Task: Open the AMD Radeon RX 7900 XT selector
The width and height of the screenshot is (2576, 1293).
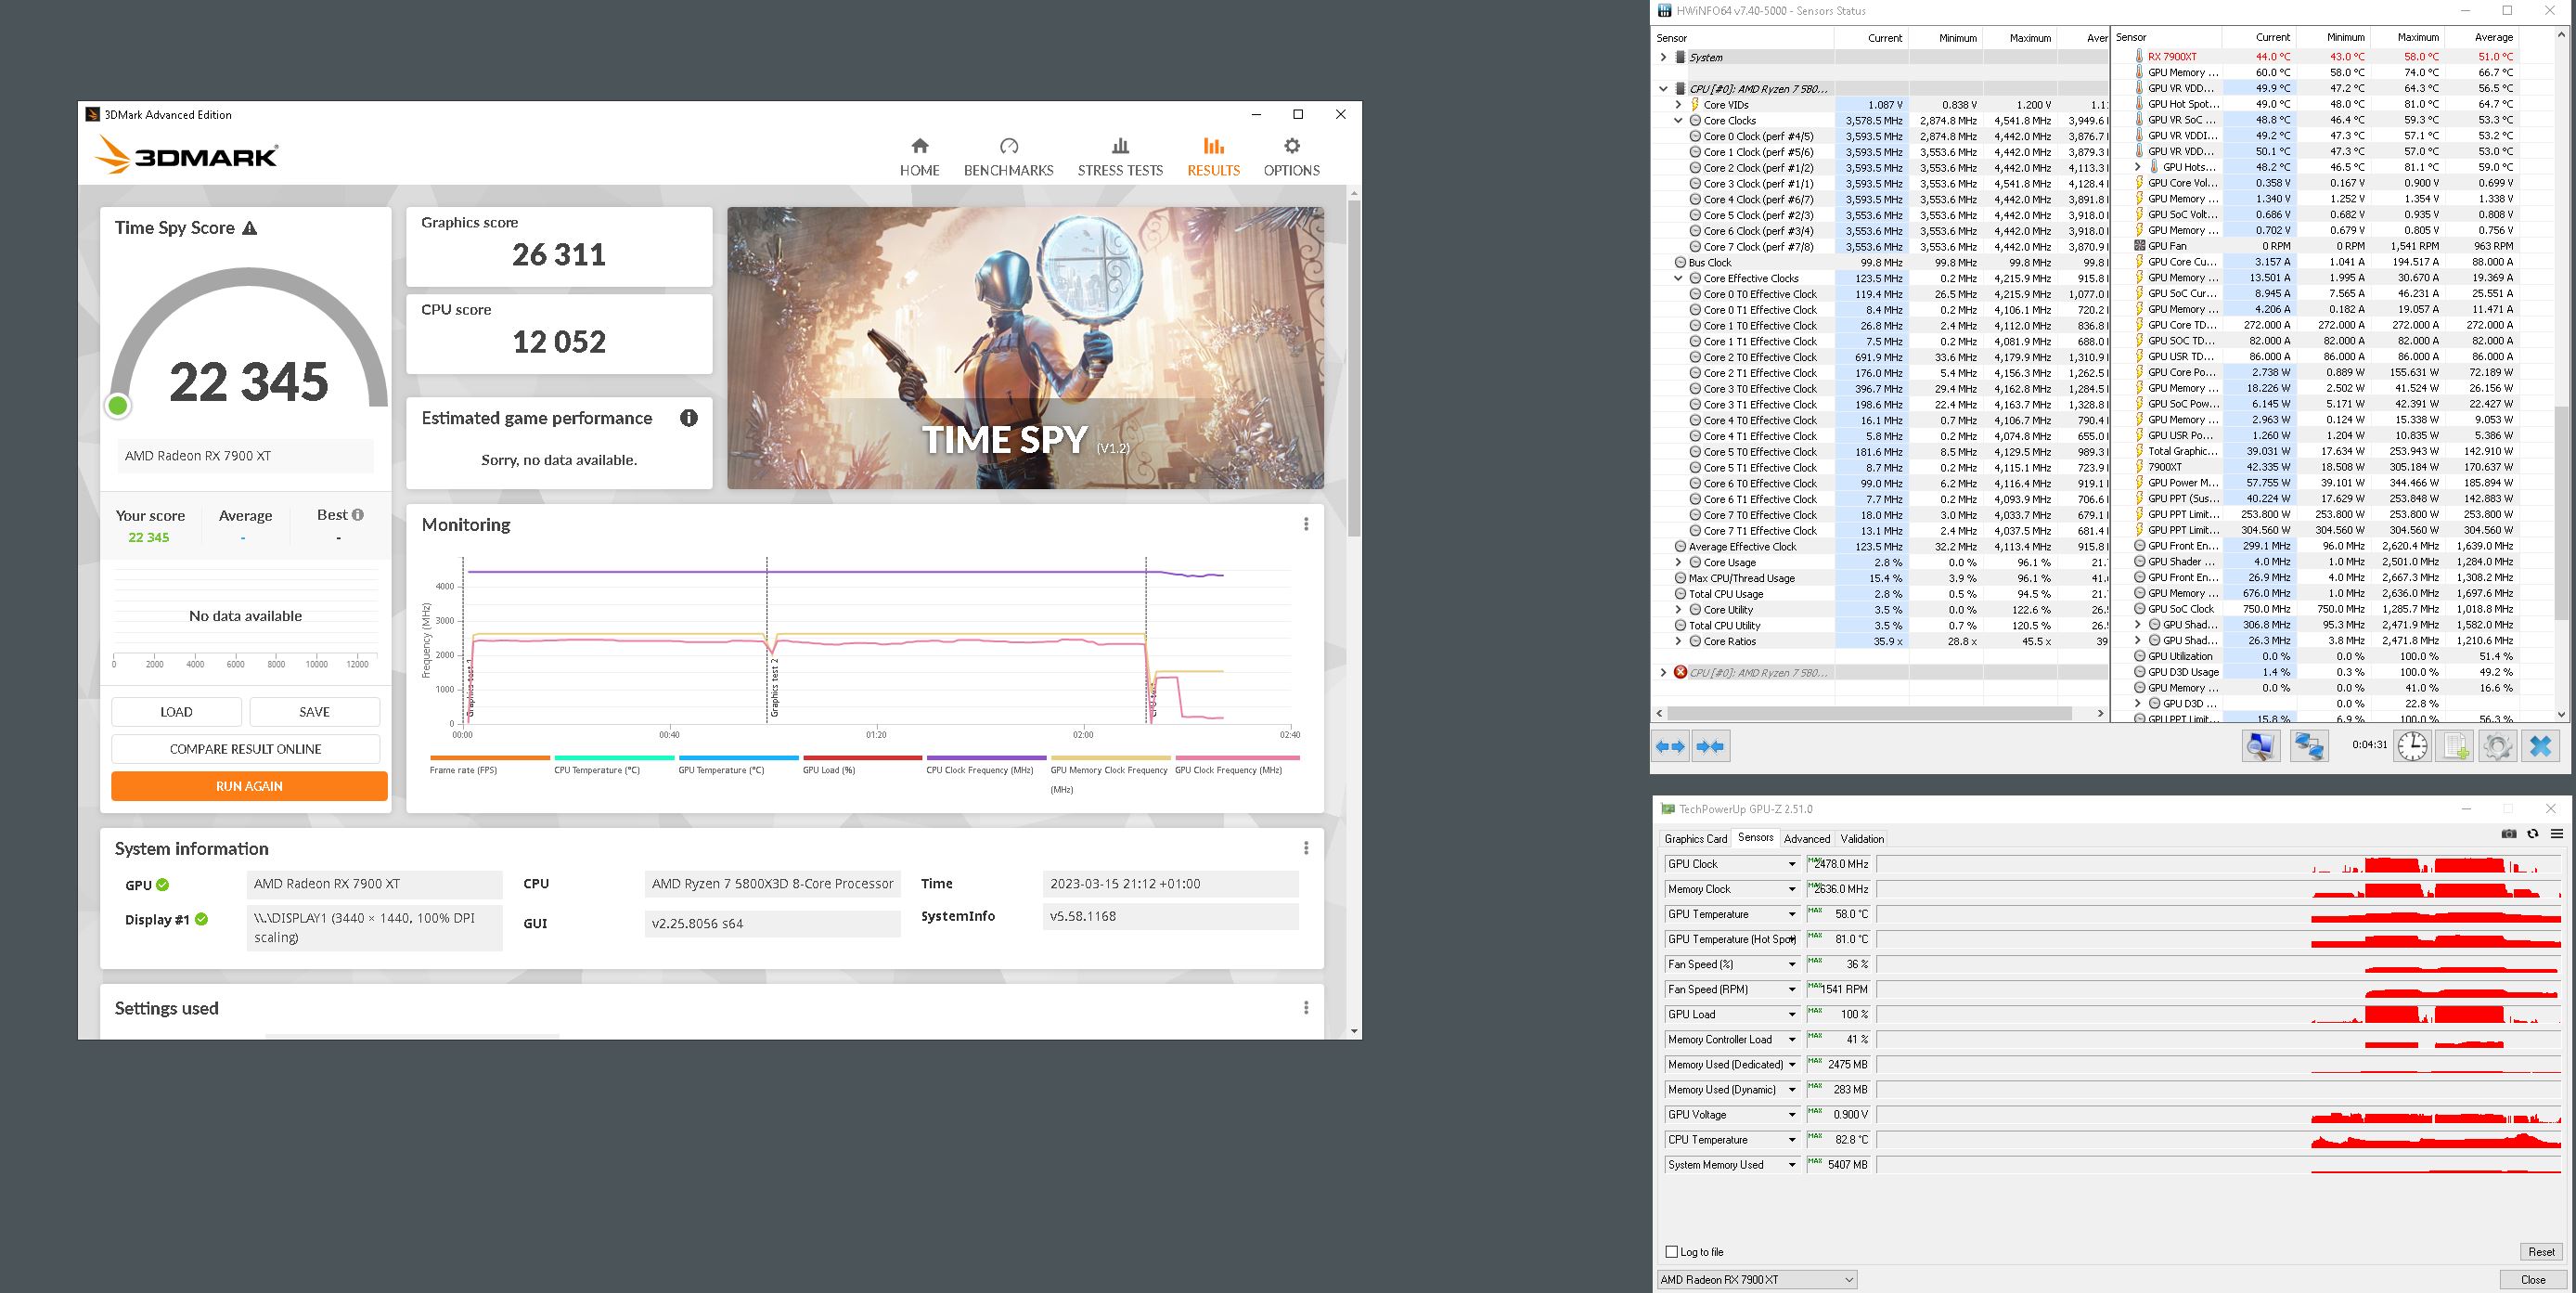Action: click(x=1756, y=1279)
